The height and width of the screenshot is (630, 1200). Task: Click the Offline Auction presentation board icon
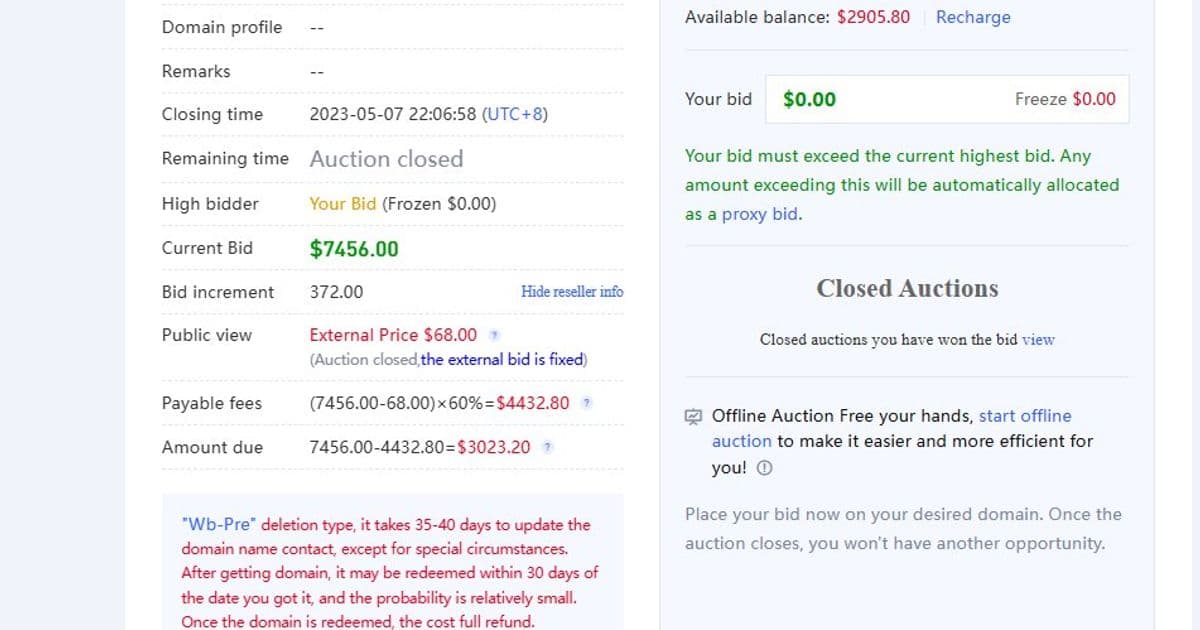point(694,415)
